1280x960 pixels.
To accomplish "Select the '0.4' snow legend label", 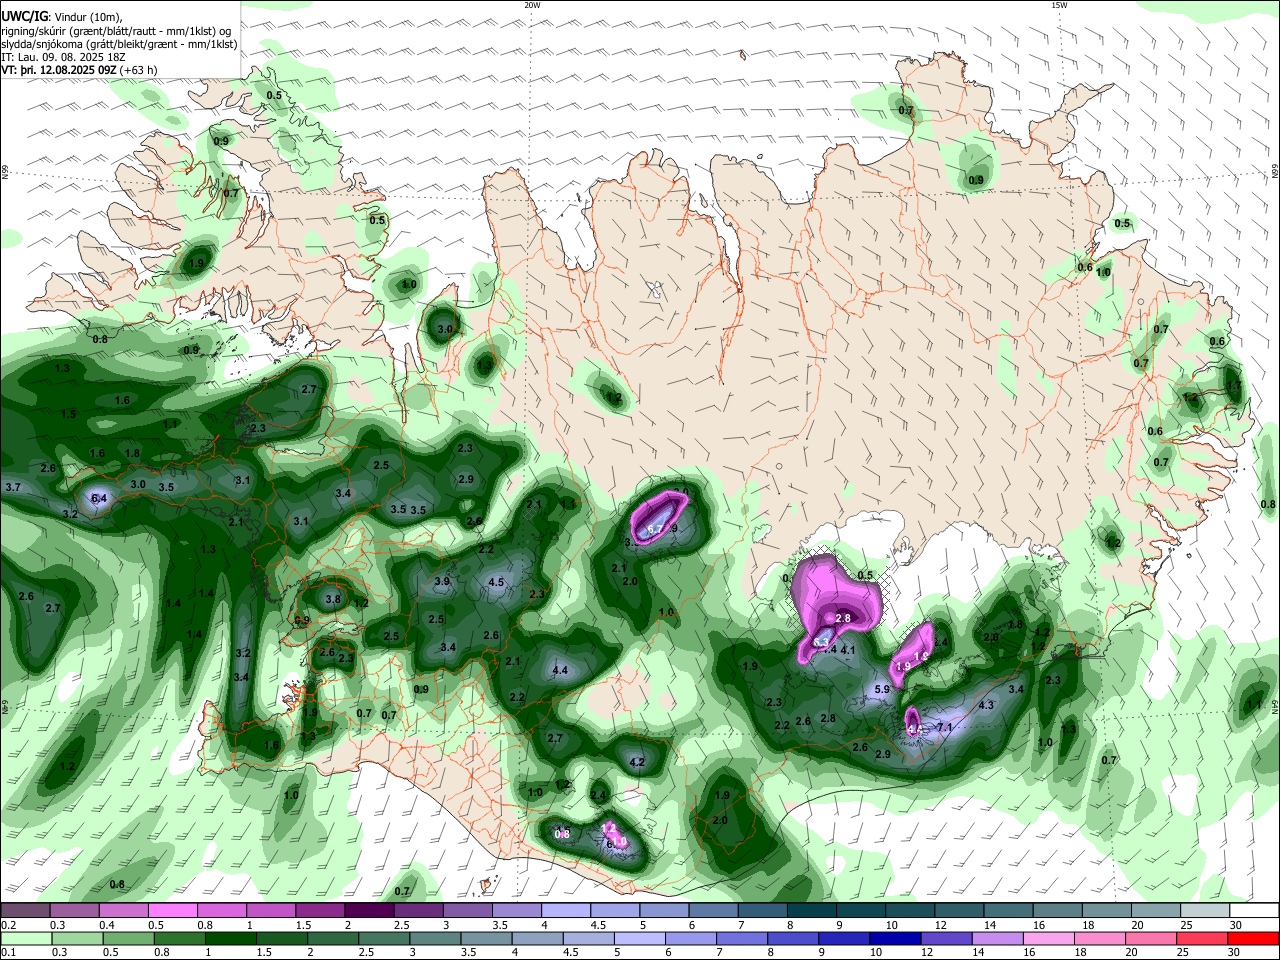I will (x=107, y=925).
